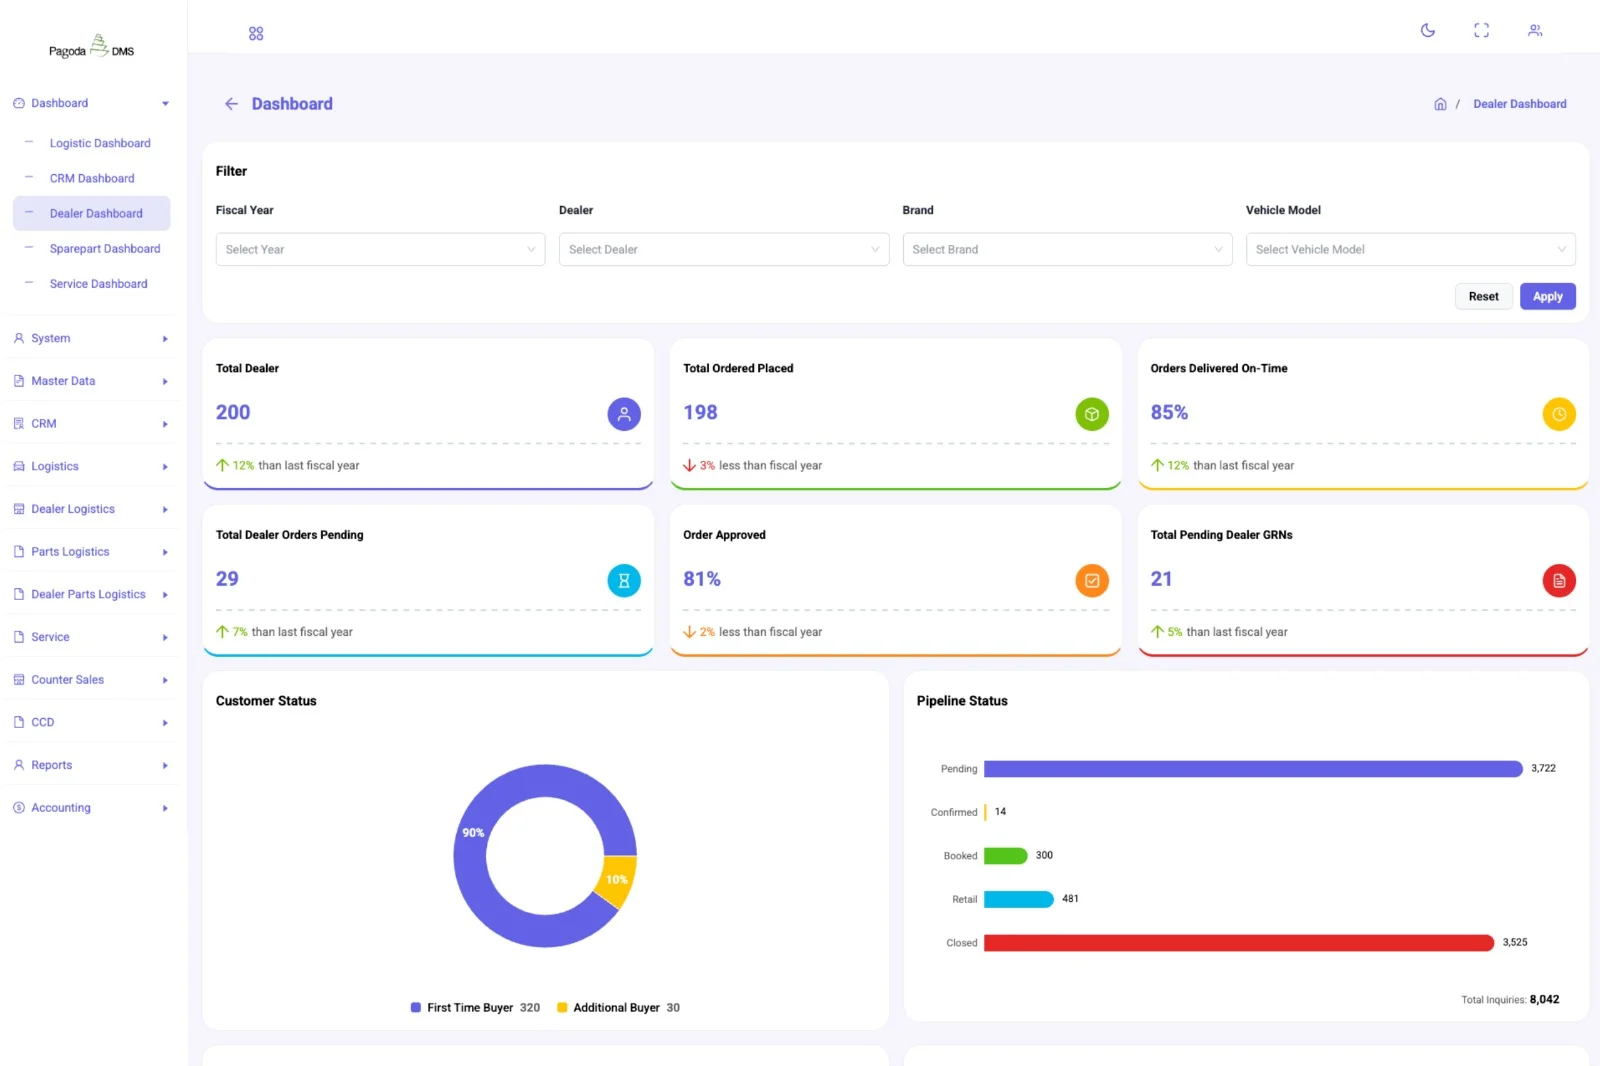Click the red Closed pipeline bar
The width and height of the screenshot is (1600, 1066).
point(1238,943)
